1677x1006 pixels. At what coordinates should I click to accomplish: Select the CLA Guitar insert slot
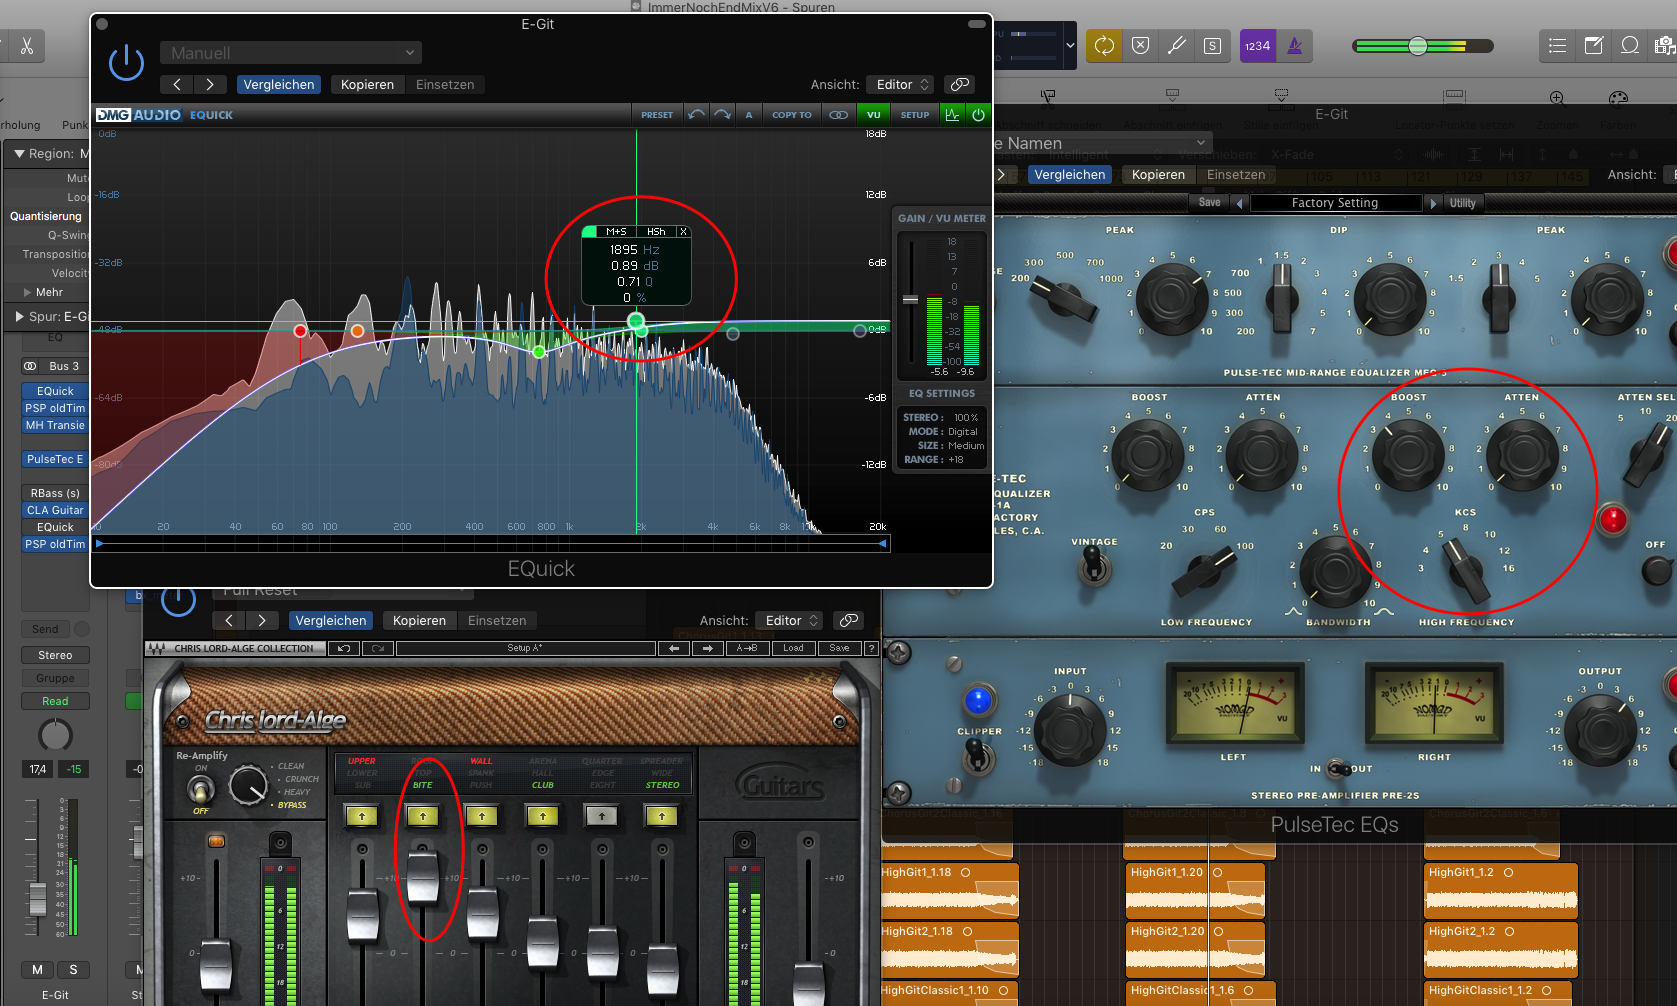(x=55, y=510)
